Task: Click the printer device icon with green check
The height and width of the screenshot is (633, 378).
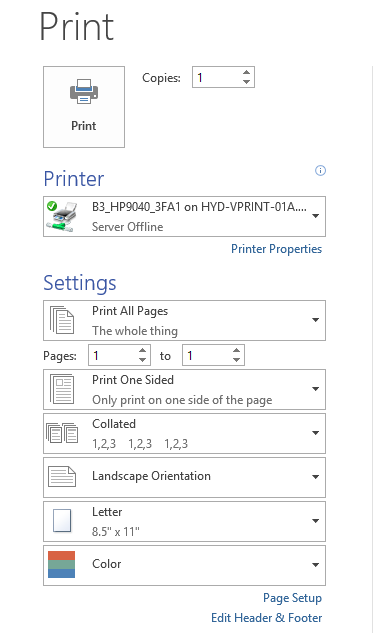Action: pos(62,216)
